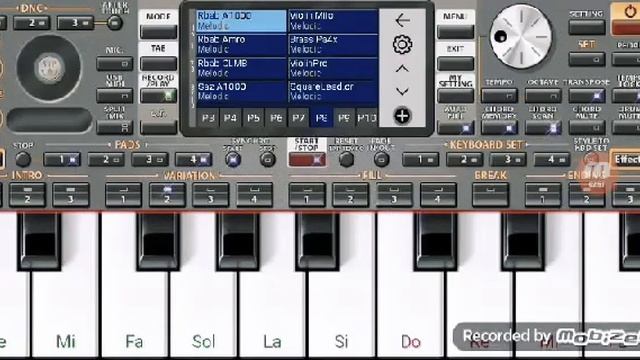Viewport: 640px width, 360px height.
Task: Click the TAB button below MODE
Action: [x=158, y=63]
